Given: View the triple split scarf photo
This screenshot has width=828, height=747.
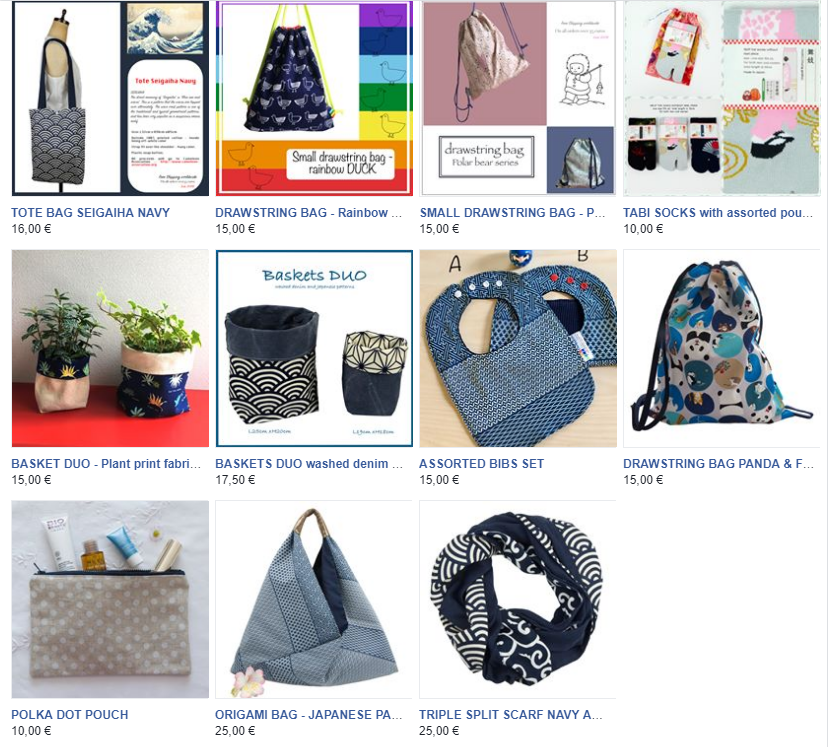Looking at the screenshot, I should [518, 599].
